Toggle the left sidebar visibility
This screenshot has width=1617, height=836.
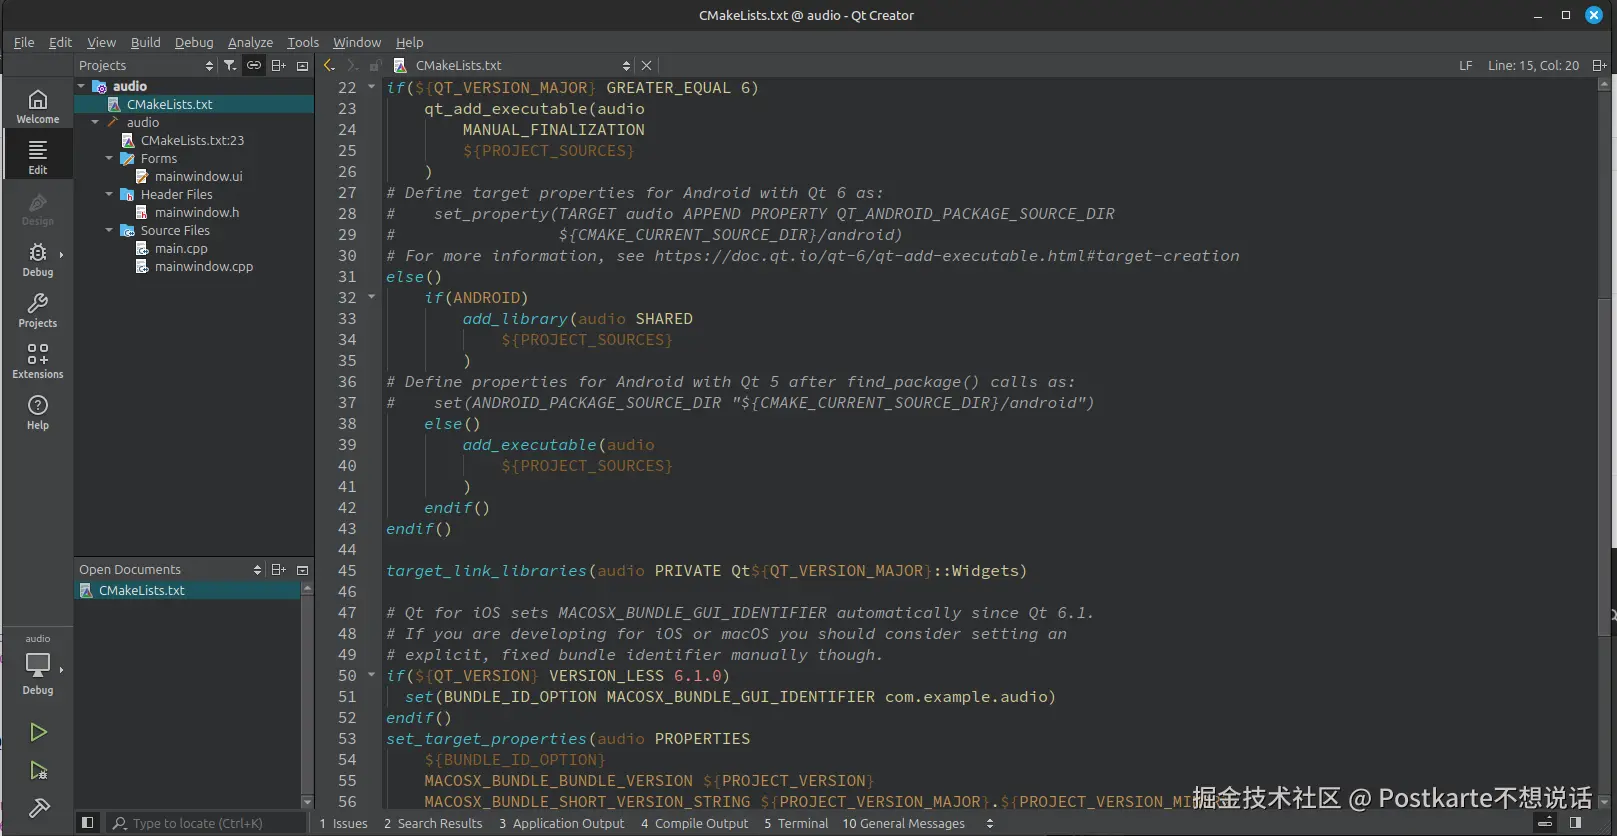coord(87,823)
